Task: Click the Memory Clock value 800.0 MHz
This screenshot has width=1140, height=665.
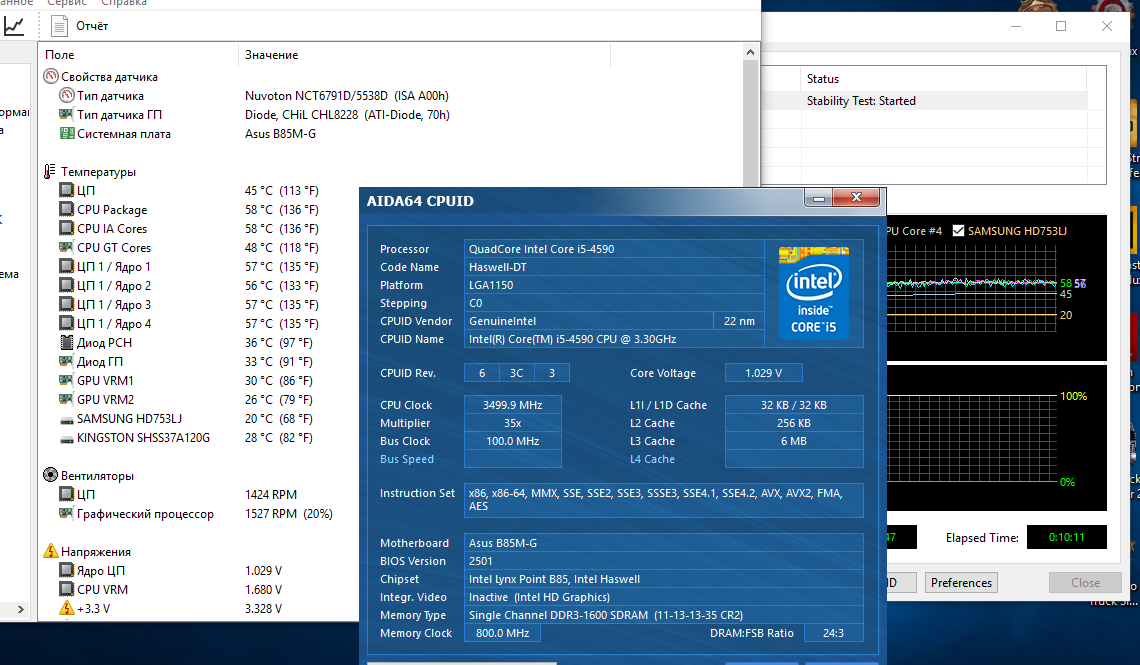Action: point(502,633)
